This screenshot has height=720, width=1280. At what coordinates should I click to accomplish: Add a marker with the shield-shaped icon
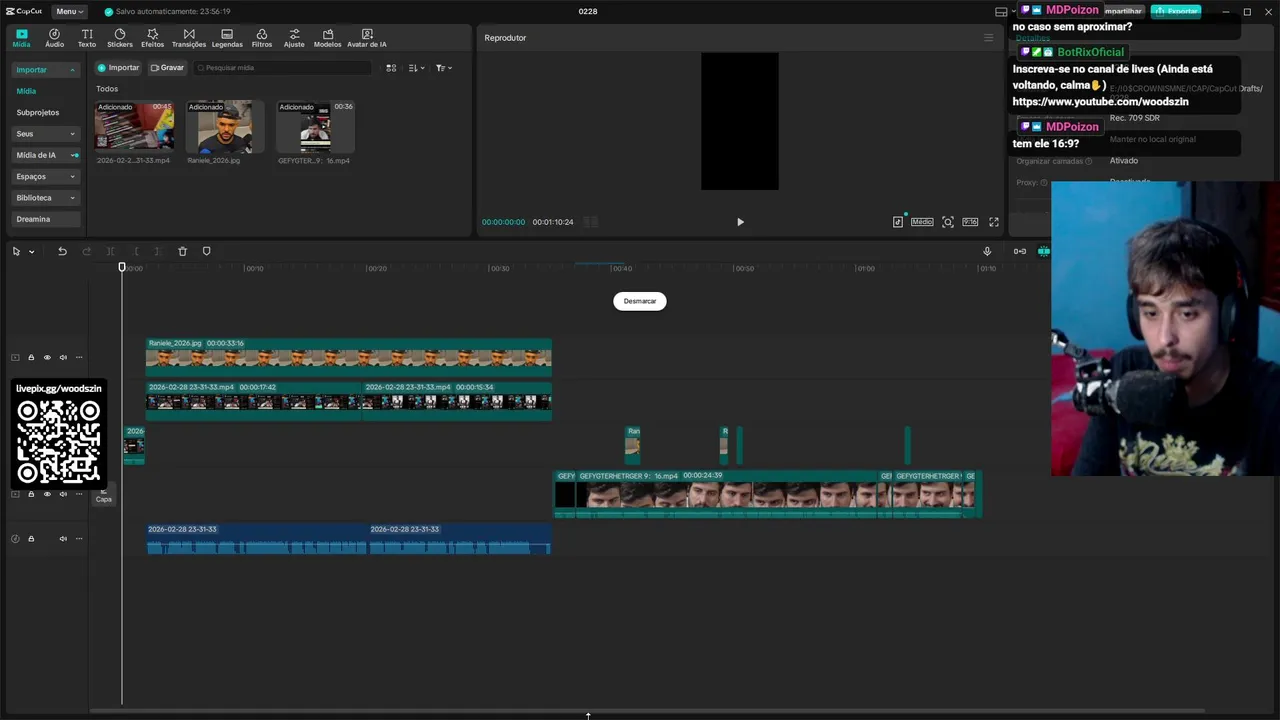coord(207,251)
